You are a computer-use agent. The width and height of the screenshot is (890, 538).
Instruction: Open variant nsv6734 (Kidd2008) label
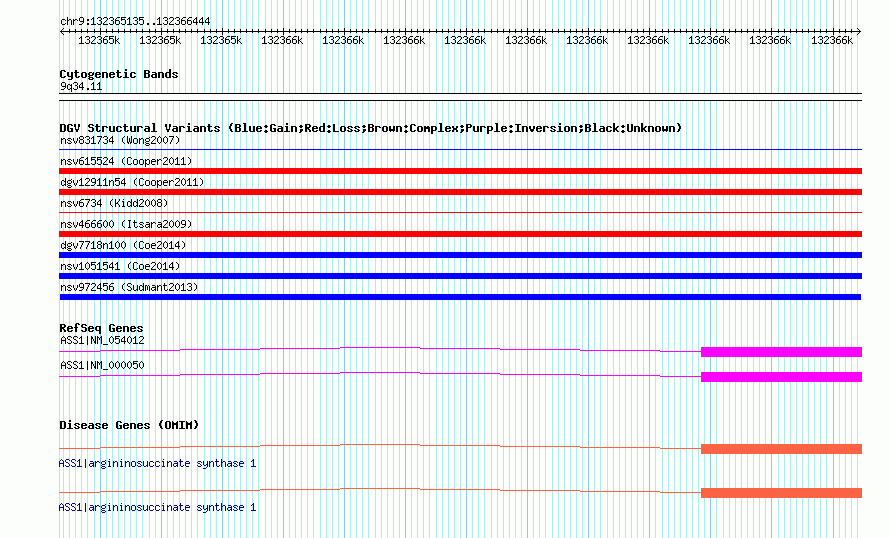pos(114,203)
